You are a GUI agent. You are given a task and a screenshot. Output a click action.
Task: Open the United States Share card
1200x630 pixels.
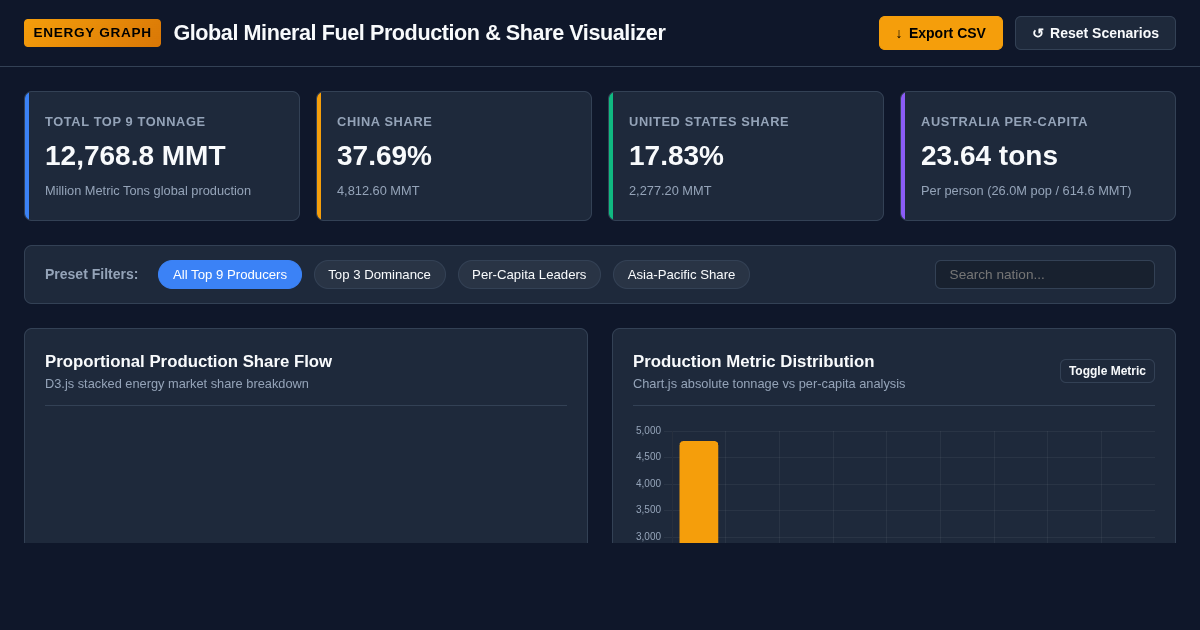[746, 156]
